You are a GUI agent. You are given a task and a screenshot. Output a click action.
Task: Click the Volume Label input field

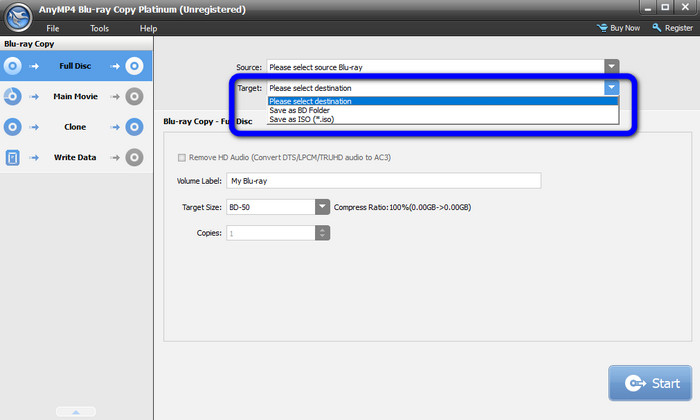coord(383,181)
